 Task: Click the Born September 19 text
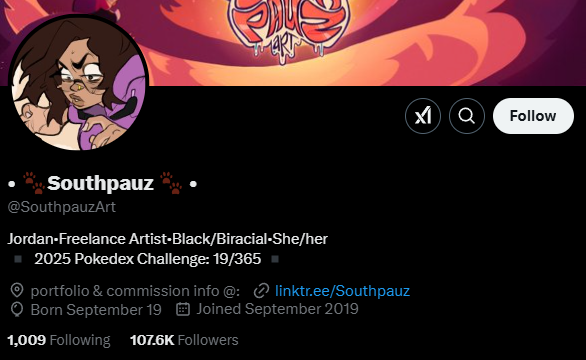96,310
